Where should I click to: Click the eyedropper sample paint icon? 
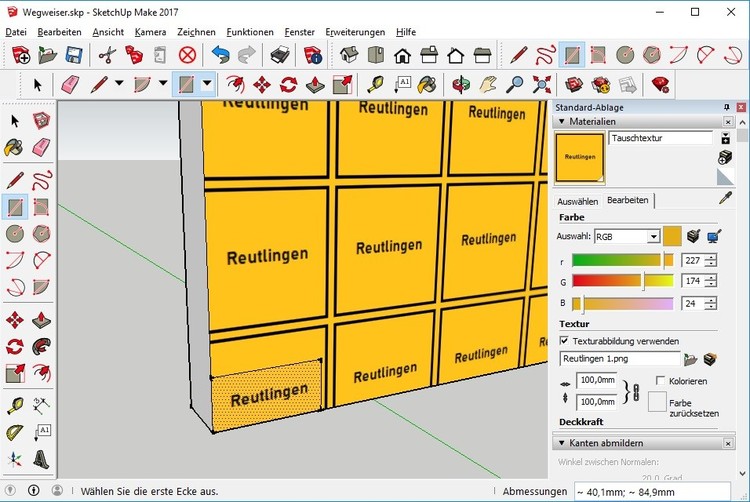pyautogui.click(x=726, y=198)
